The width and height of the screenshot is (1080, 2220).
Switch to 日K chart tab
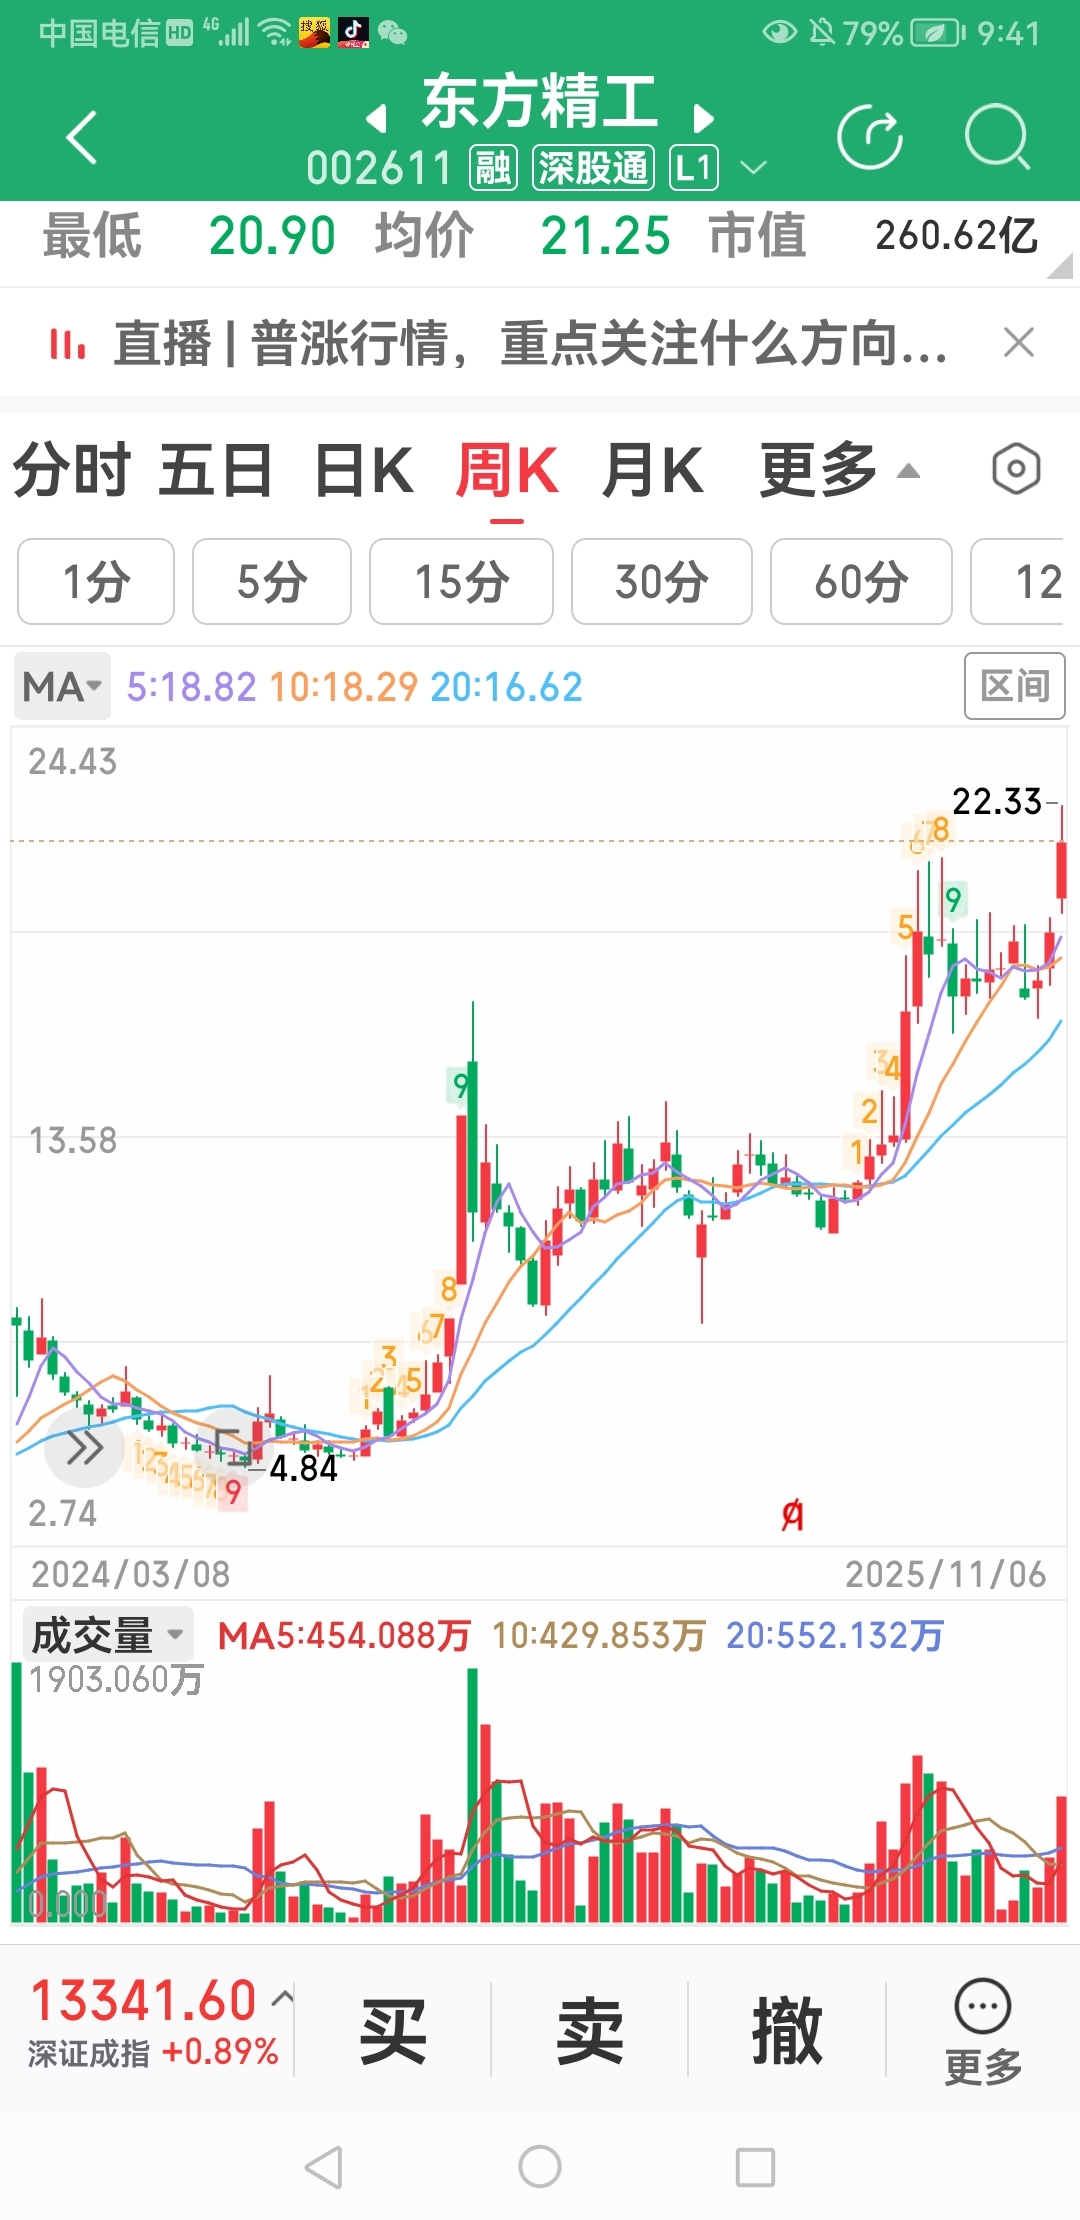click(x=364, y=470)
